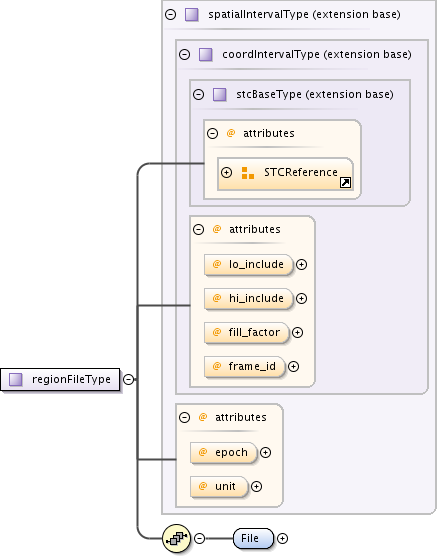Click the stcBaseType complex type icon
The height and width of the screenshot is (558, 438).
click(220, 94)
